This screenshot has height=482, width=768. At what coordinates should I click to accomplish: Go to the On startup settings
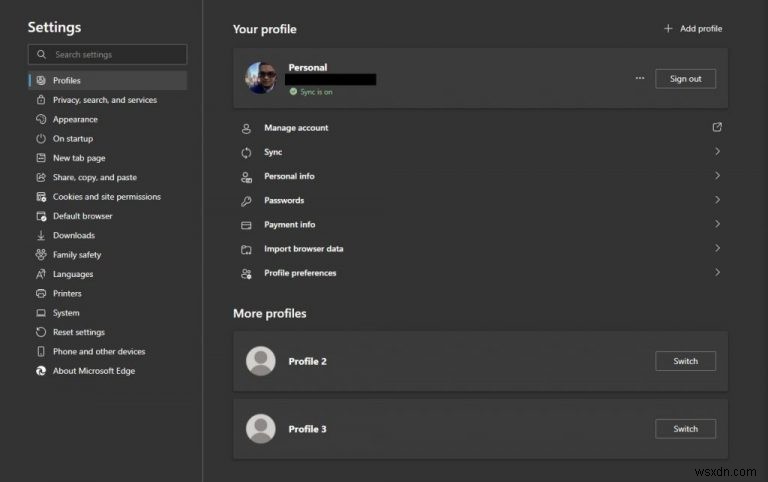[x=107, y=139]
